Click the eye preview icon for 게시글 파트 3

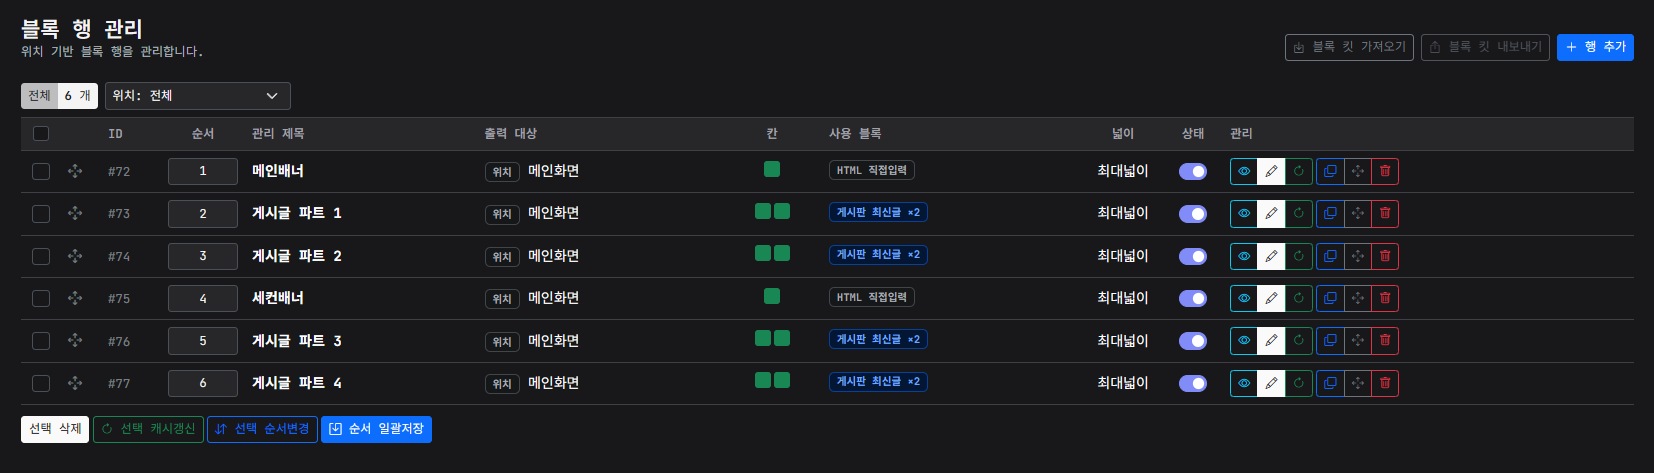tap(1244, 341)
